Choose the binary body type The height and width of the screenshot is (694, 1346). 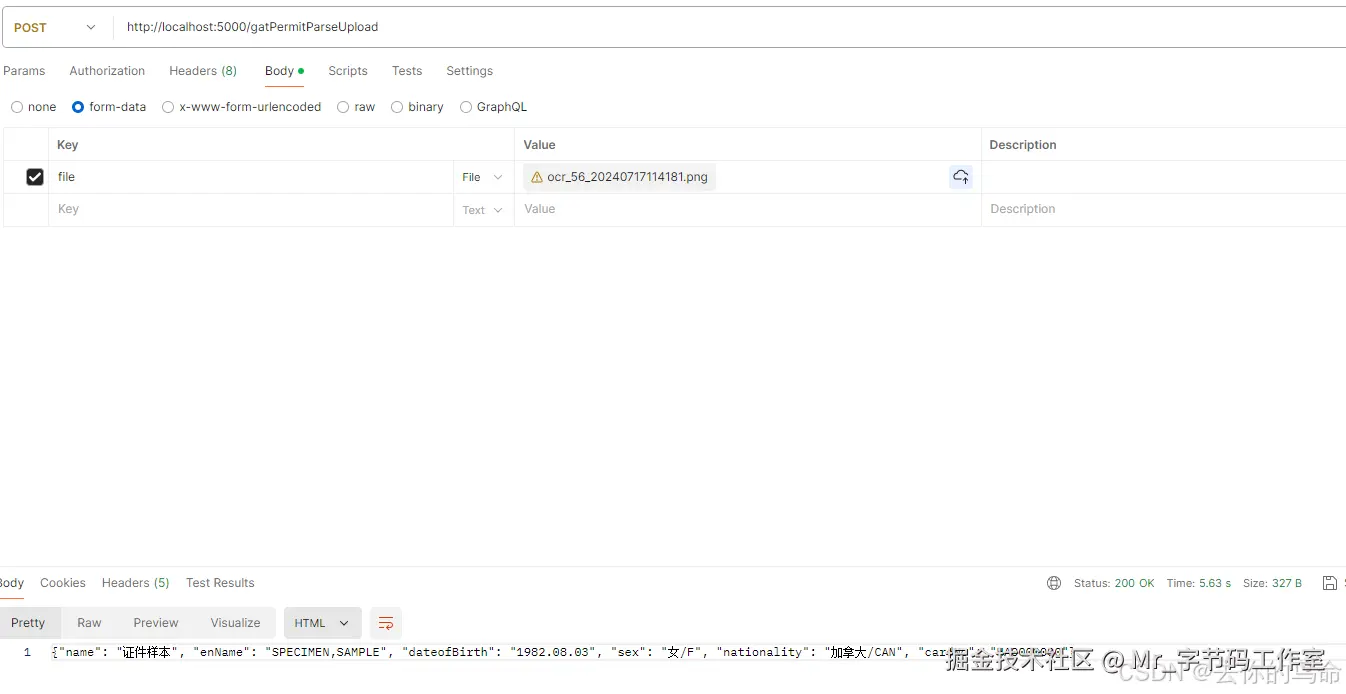click(x=417, y=107)
